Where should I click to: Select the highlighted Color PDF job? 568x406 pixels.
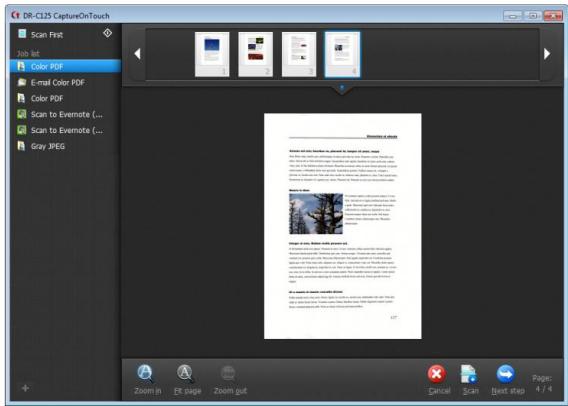65,67
